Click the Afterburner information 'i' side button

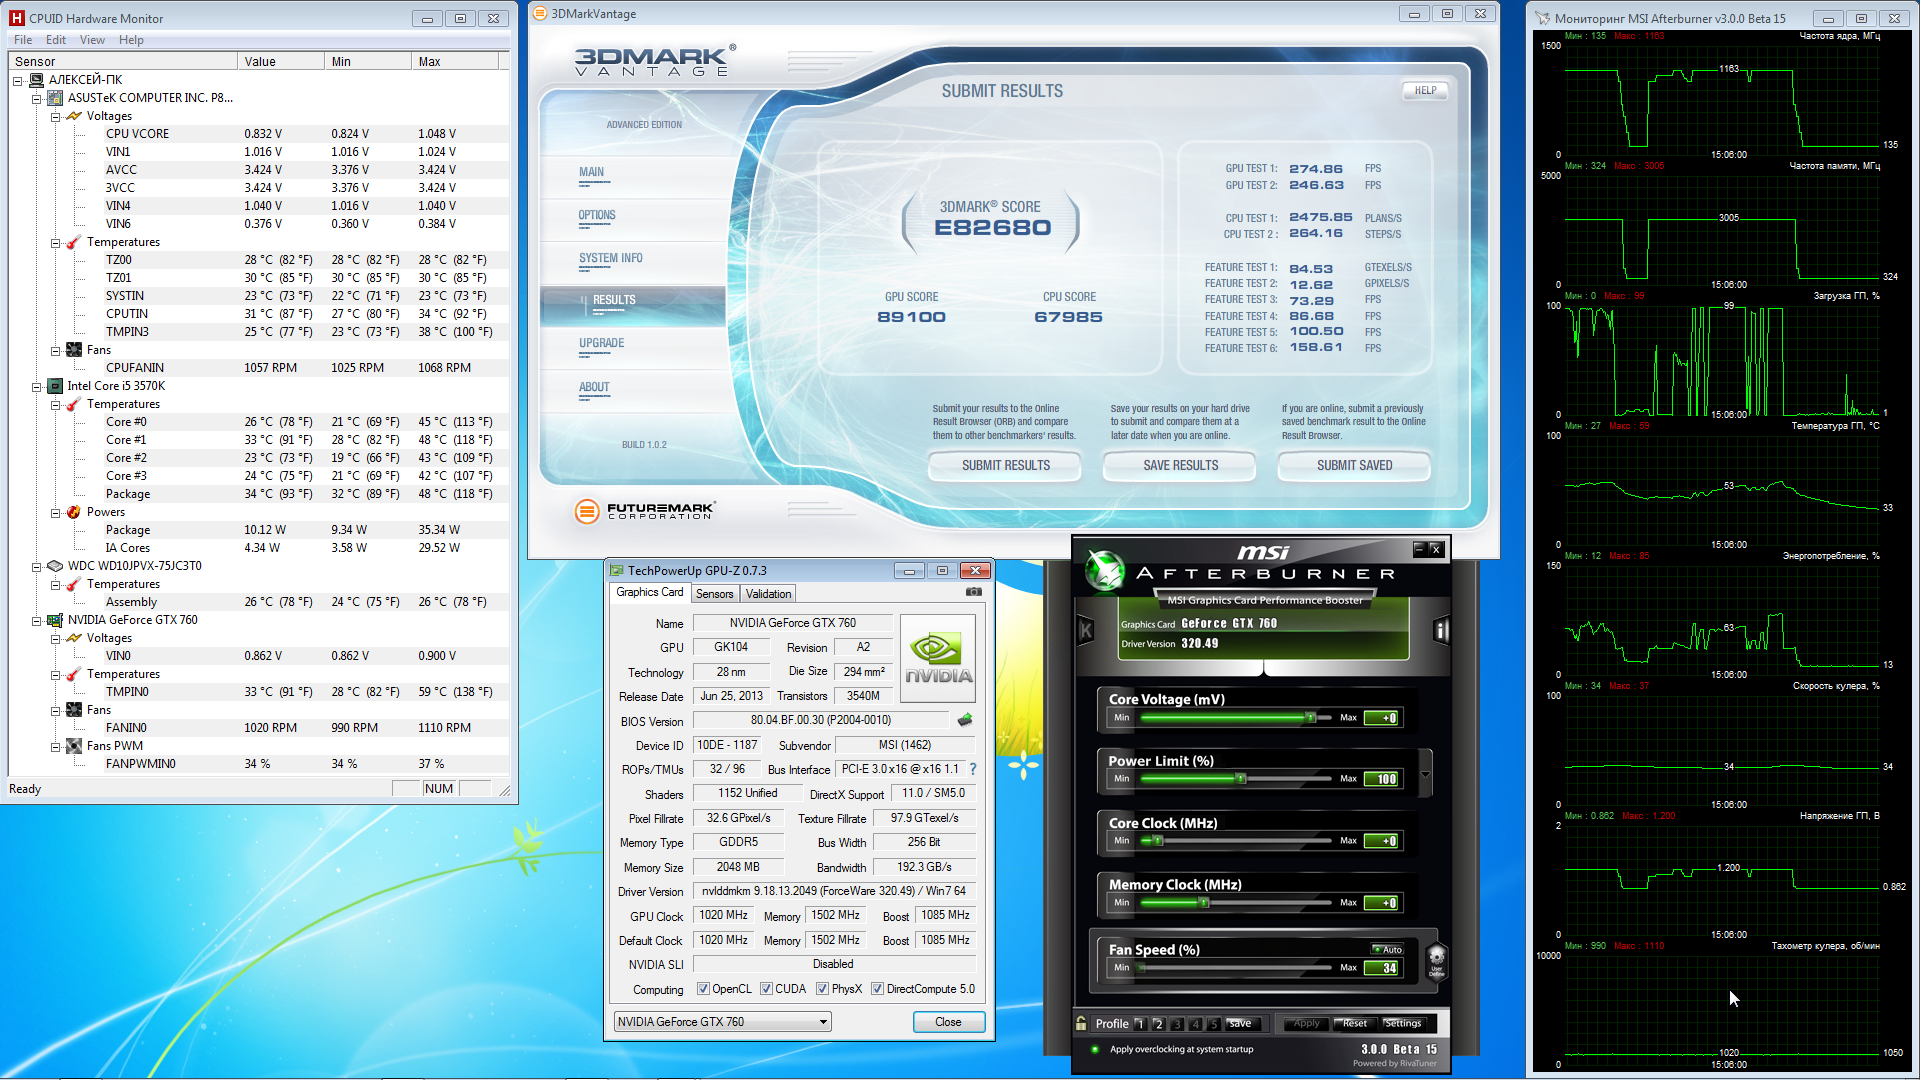[x=1441, y=630]
